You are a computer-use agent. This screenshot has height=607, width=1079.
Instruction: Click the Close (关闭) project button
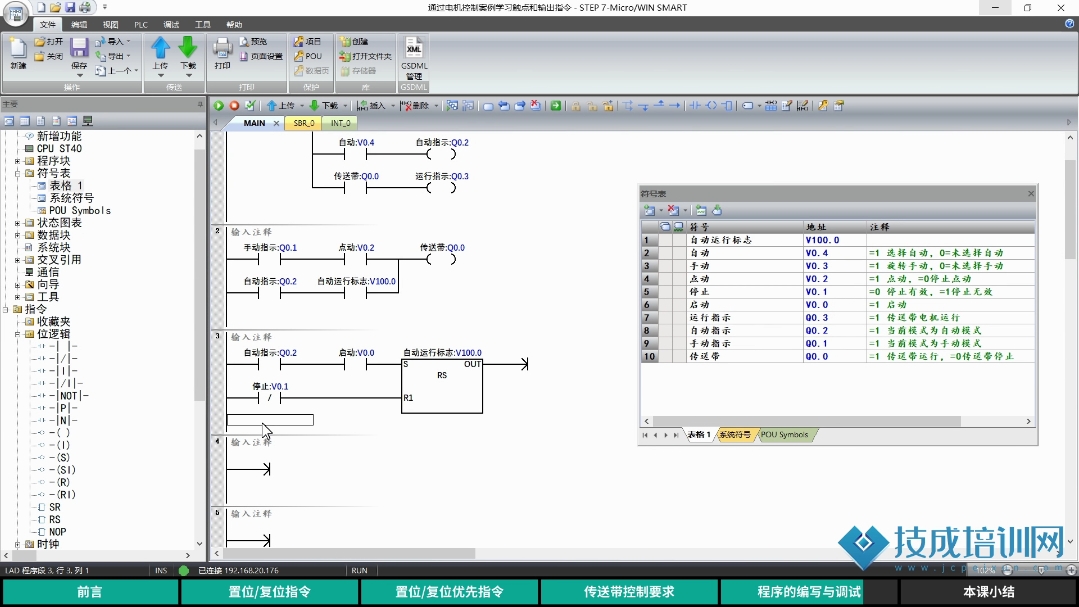coord(49,56)
